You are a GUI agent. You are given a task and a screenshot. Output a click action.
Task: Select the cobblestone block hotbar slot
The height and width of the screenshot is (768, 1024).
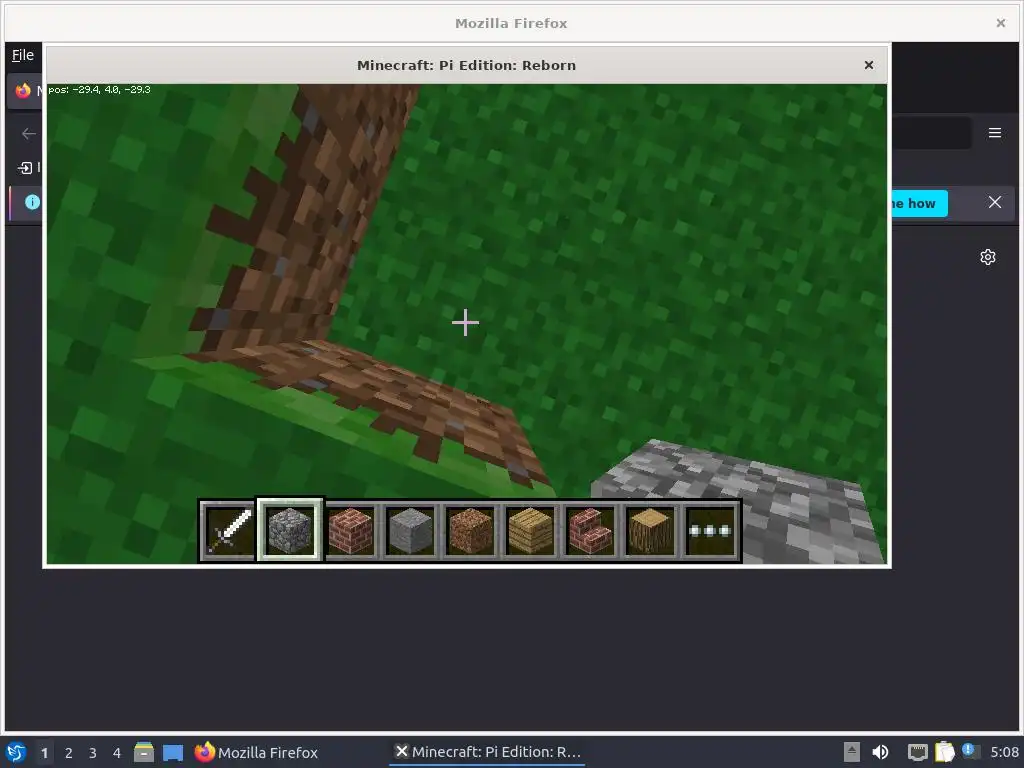point(290,530)
